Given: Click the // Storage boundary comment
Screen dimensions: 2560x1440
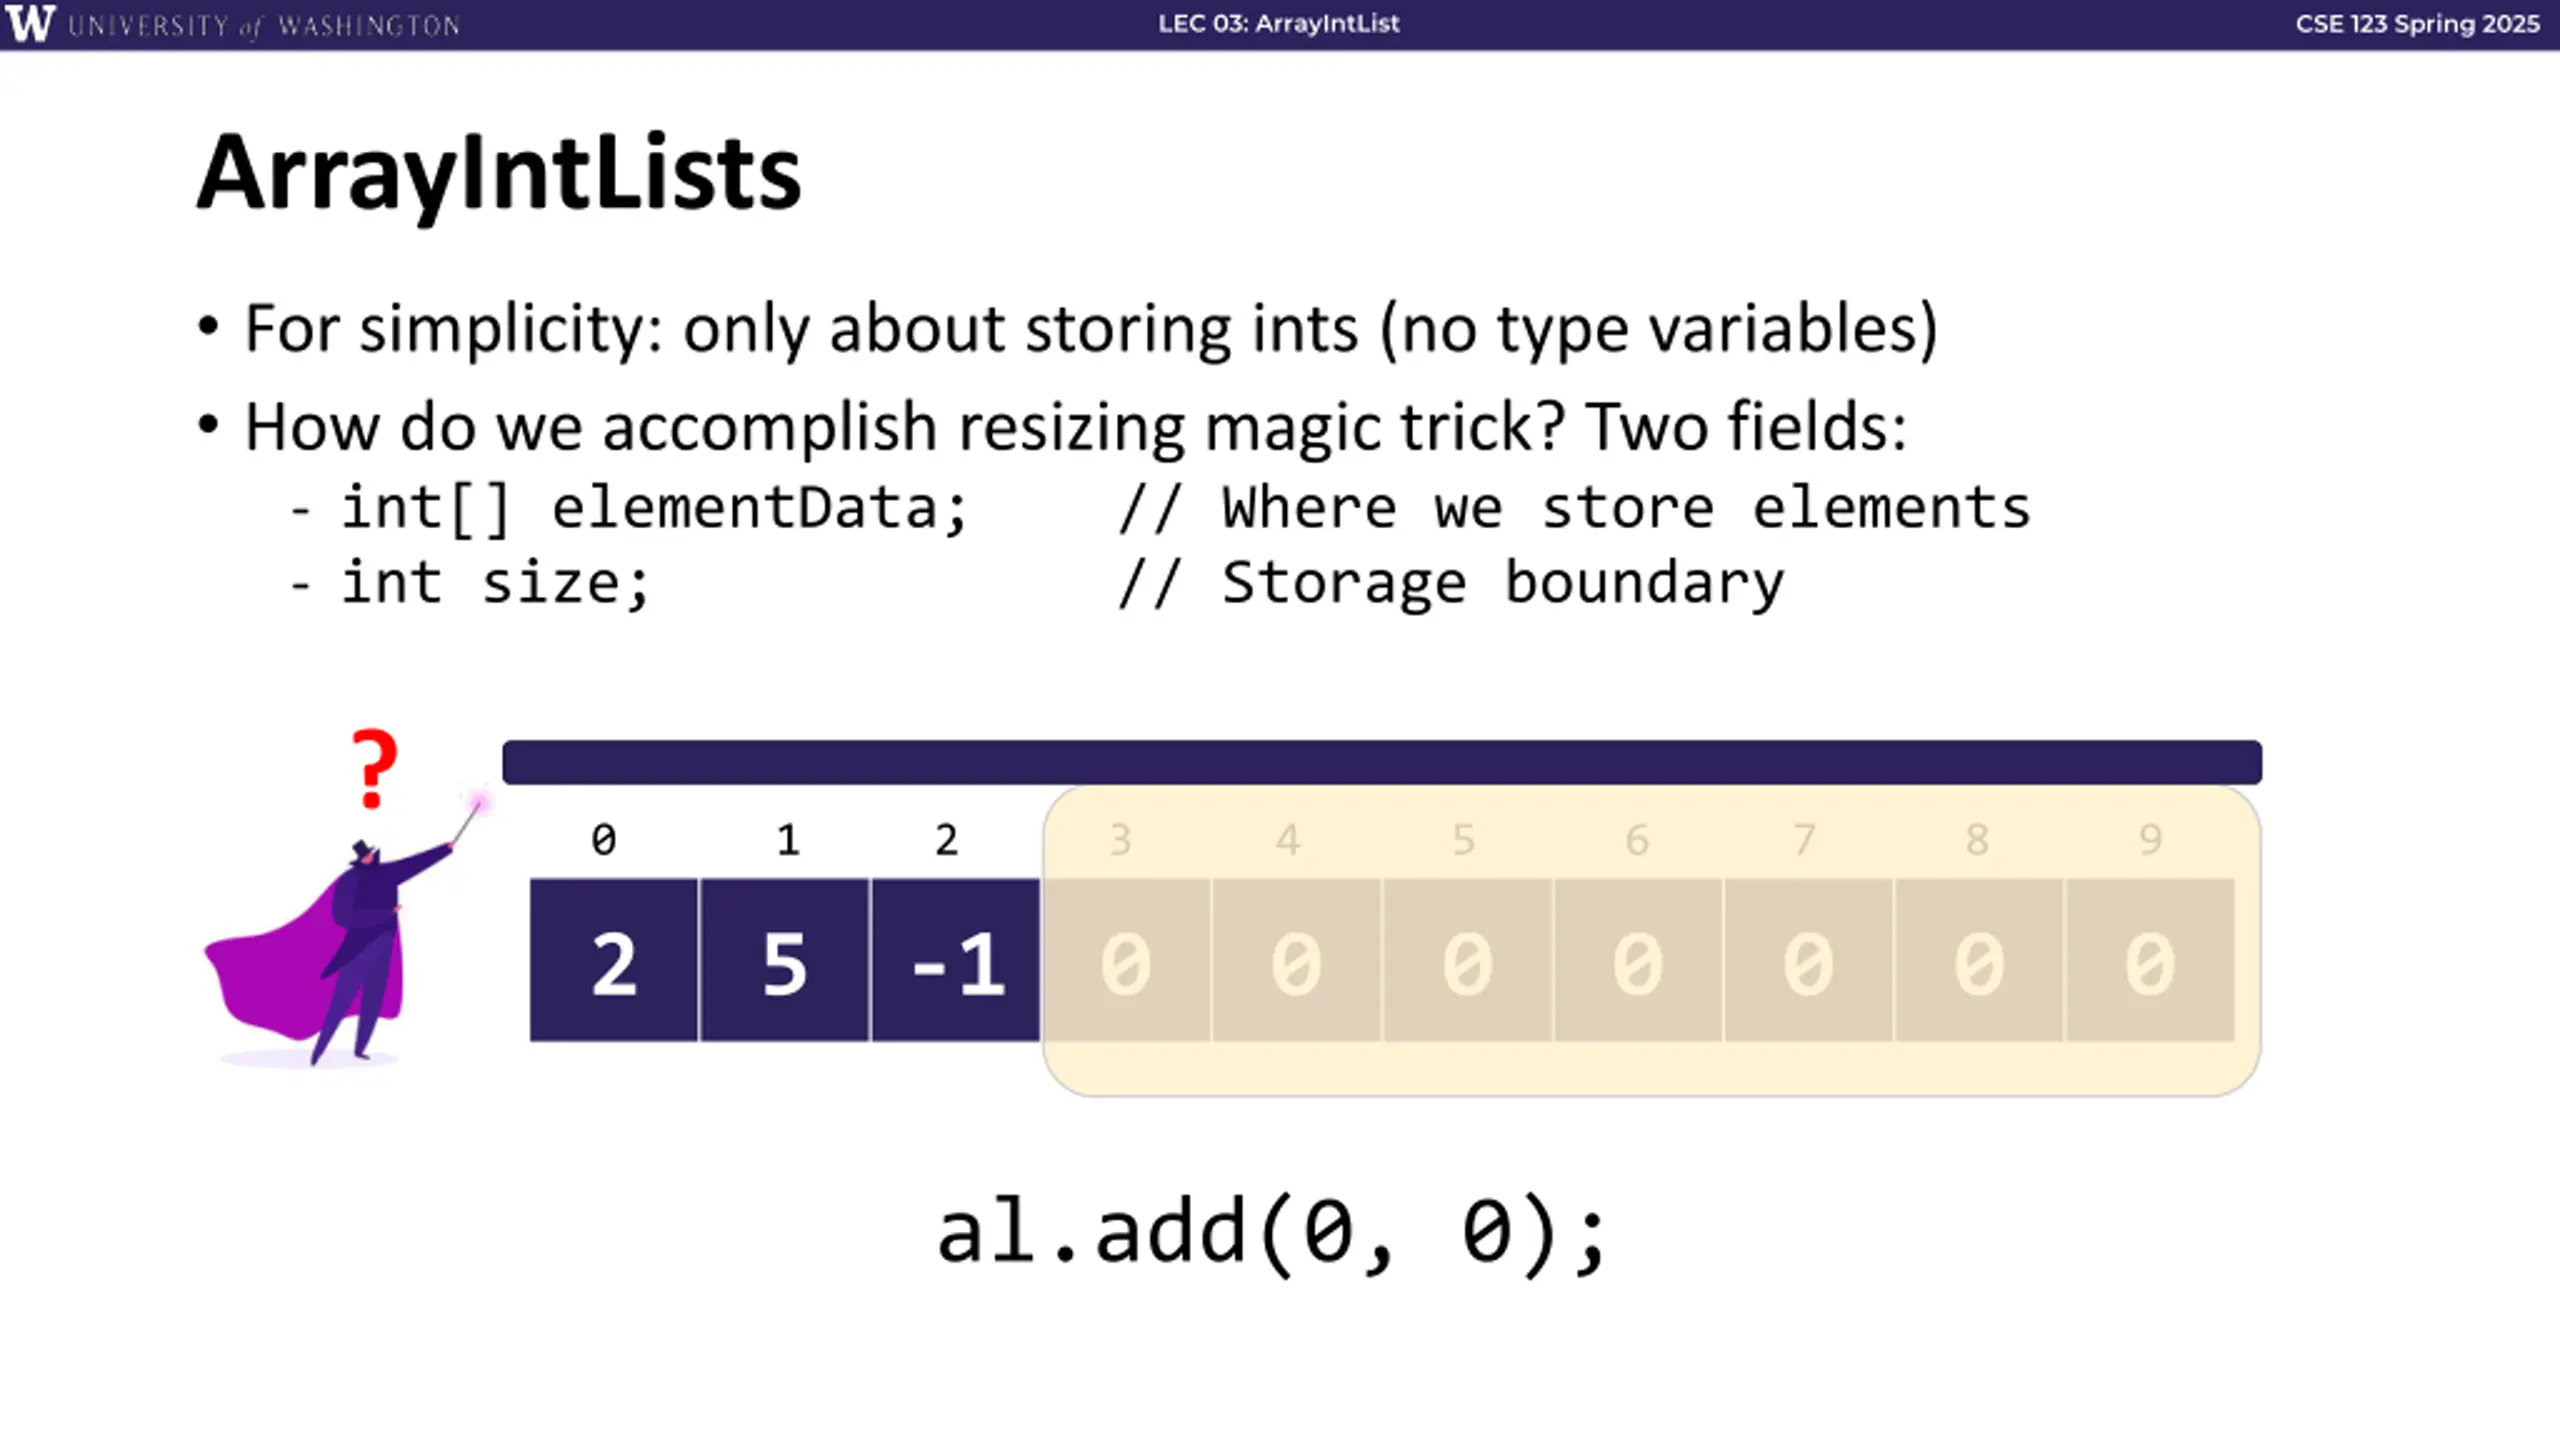Looking at the screenshot, I should pyautogui.click(x=1451, y=582).
